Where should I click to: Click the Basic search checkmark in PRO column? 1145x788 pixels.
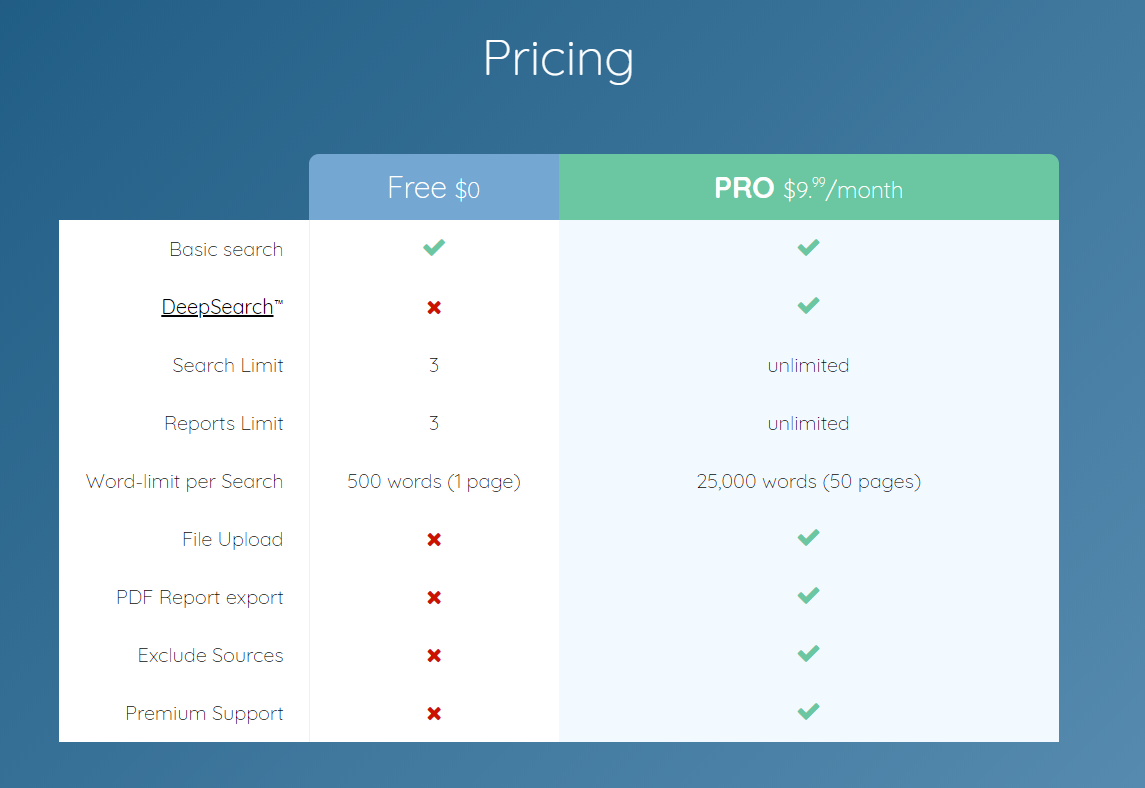coord(808,248)
